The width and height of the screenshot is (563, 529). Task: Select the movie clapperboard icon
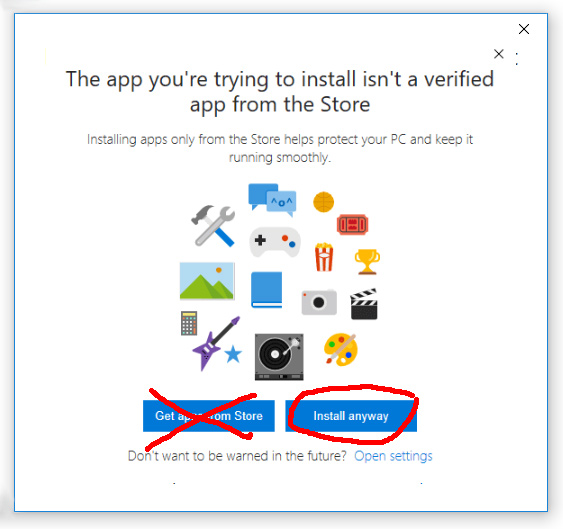point(364,304)
